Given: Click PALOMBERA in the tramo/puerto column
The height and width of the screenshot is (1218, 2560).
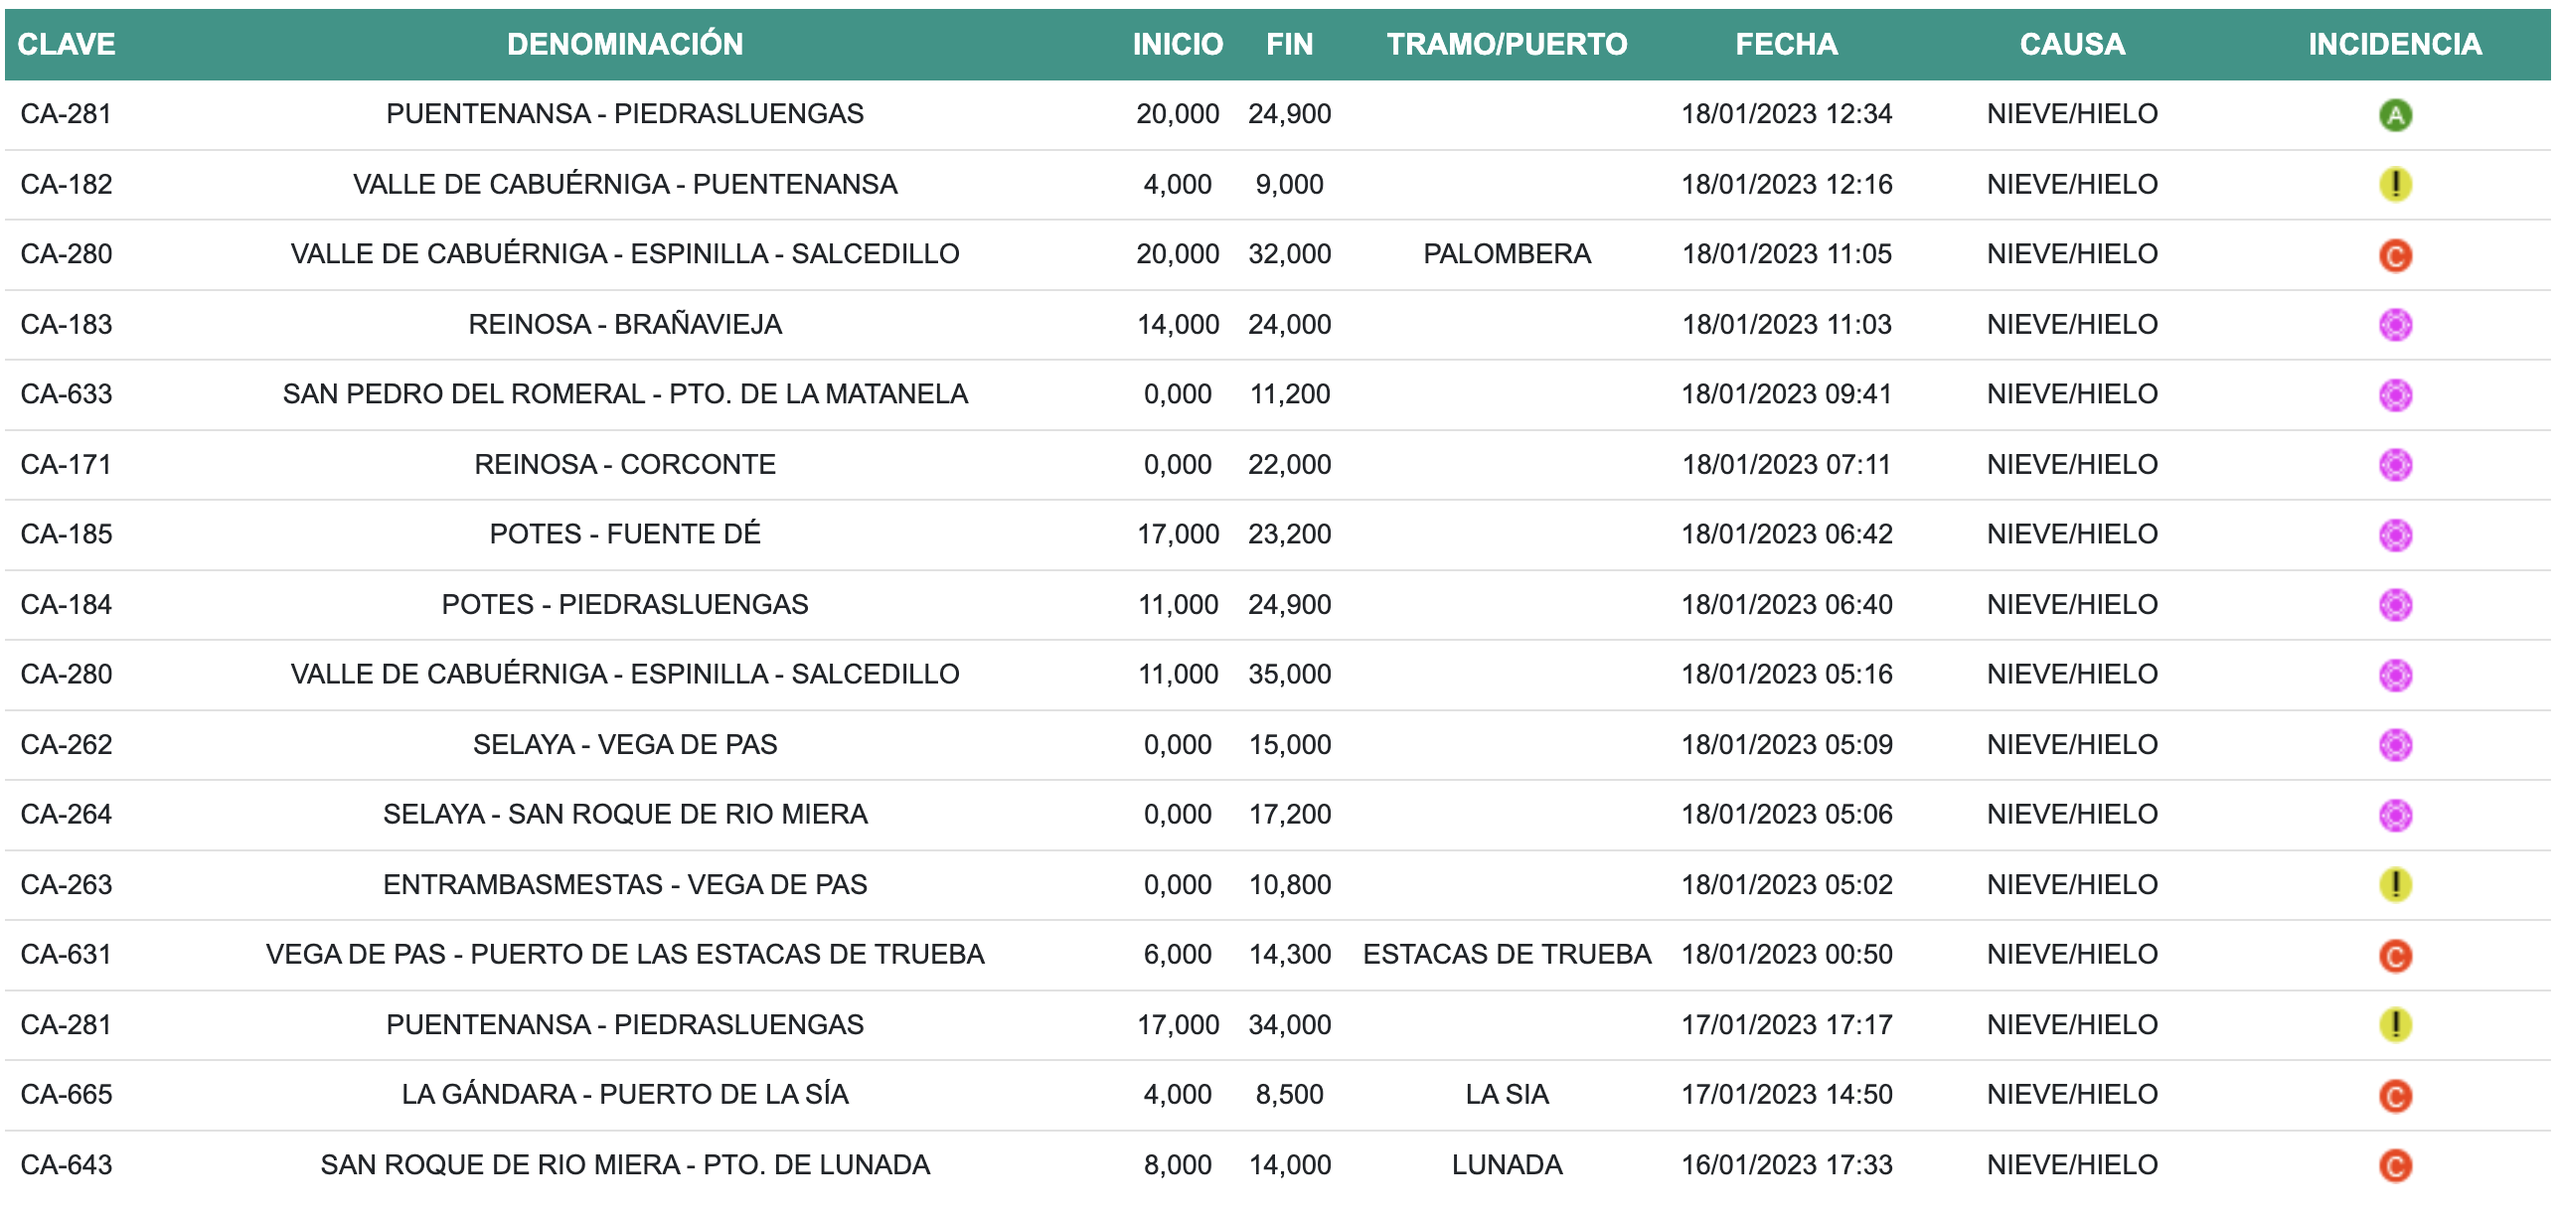Looking at the screenshot, I should coord(1506,254).
